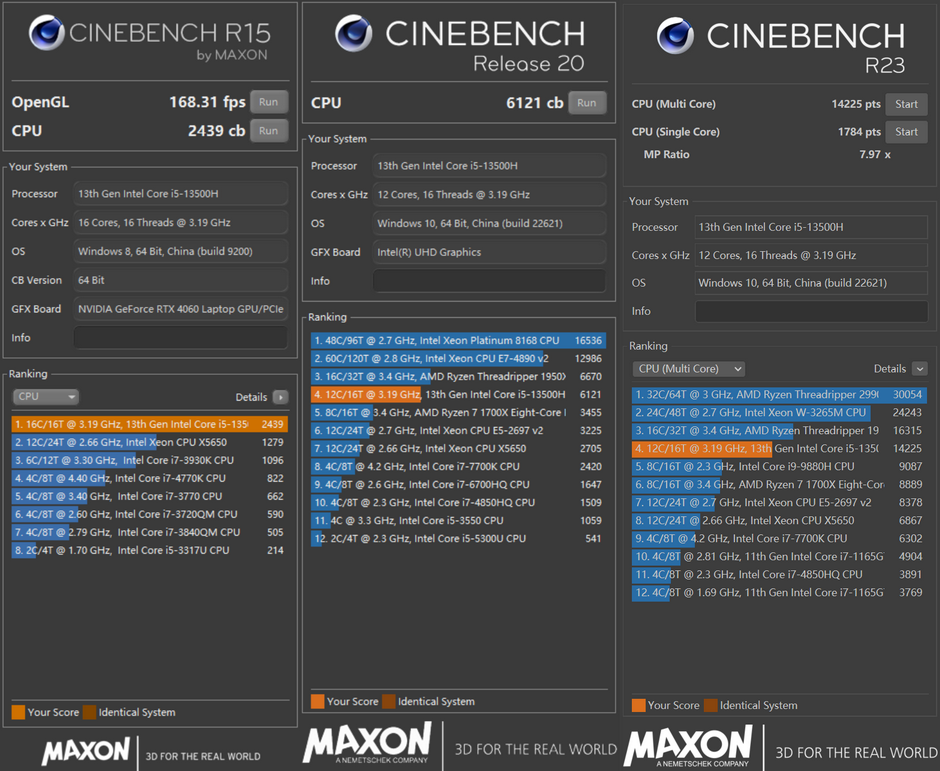Select the R15 ranking row with score 2439
The height and width of the screenshot is (771, 940).
pos(149,424)
